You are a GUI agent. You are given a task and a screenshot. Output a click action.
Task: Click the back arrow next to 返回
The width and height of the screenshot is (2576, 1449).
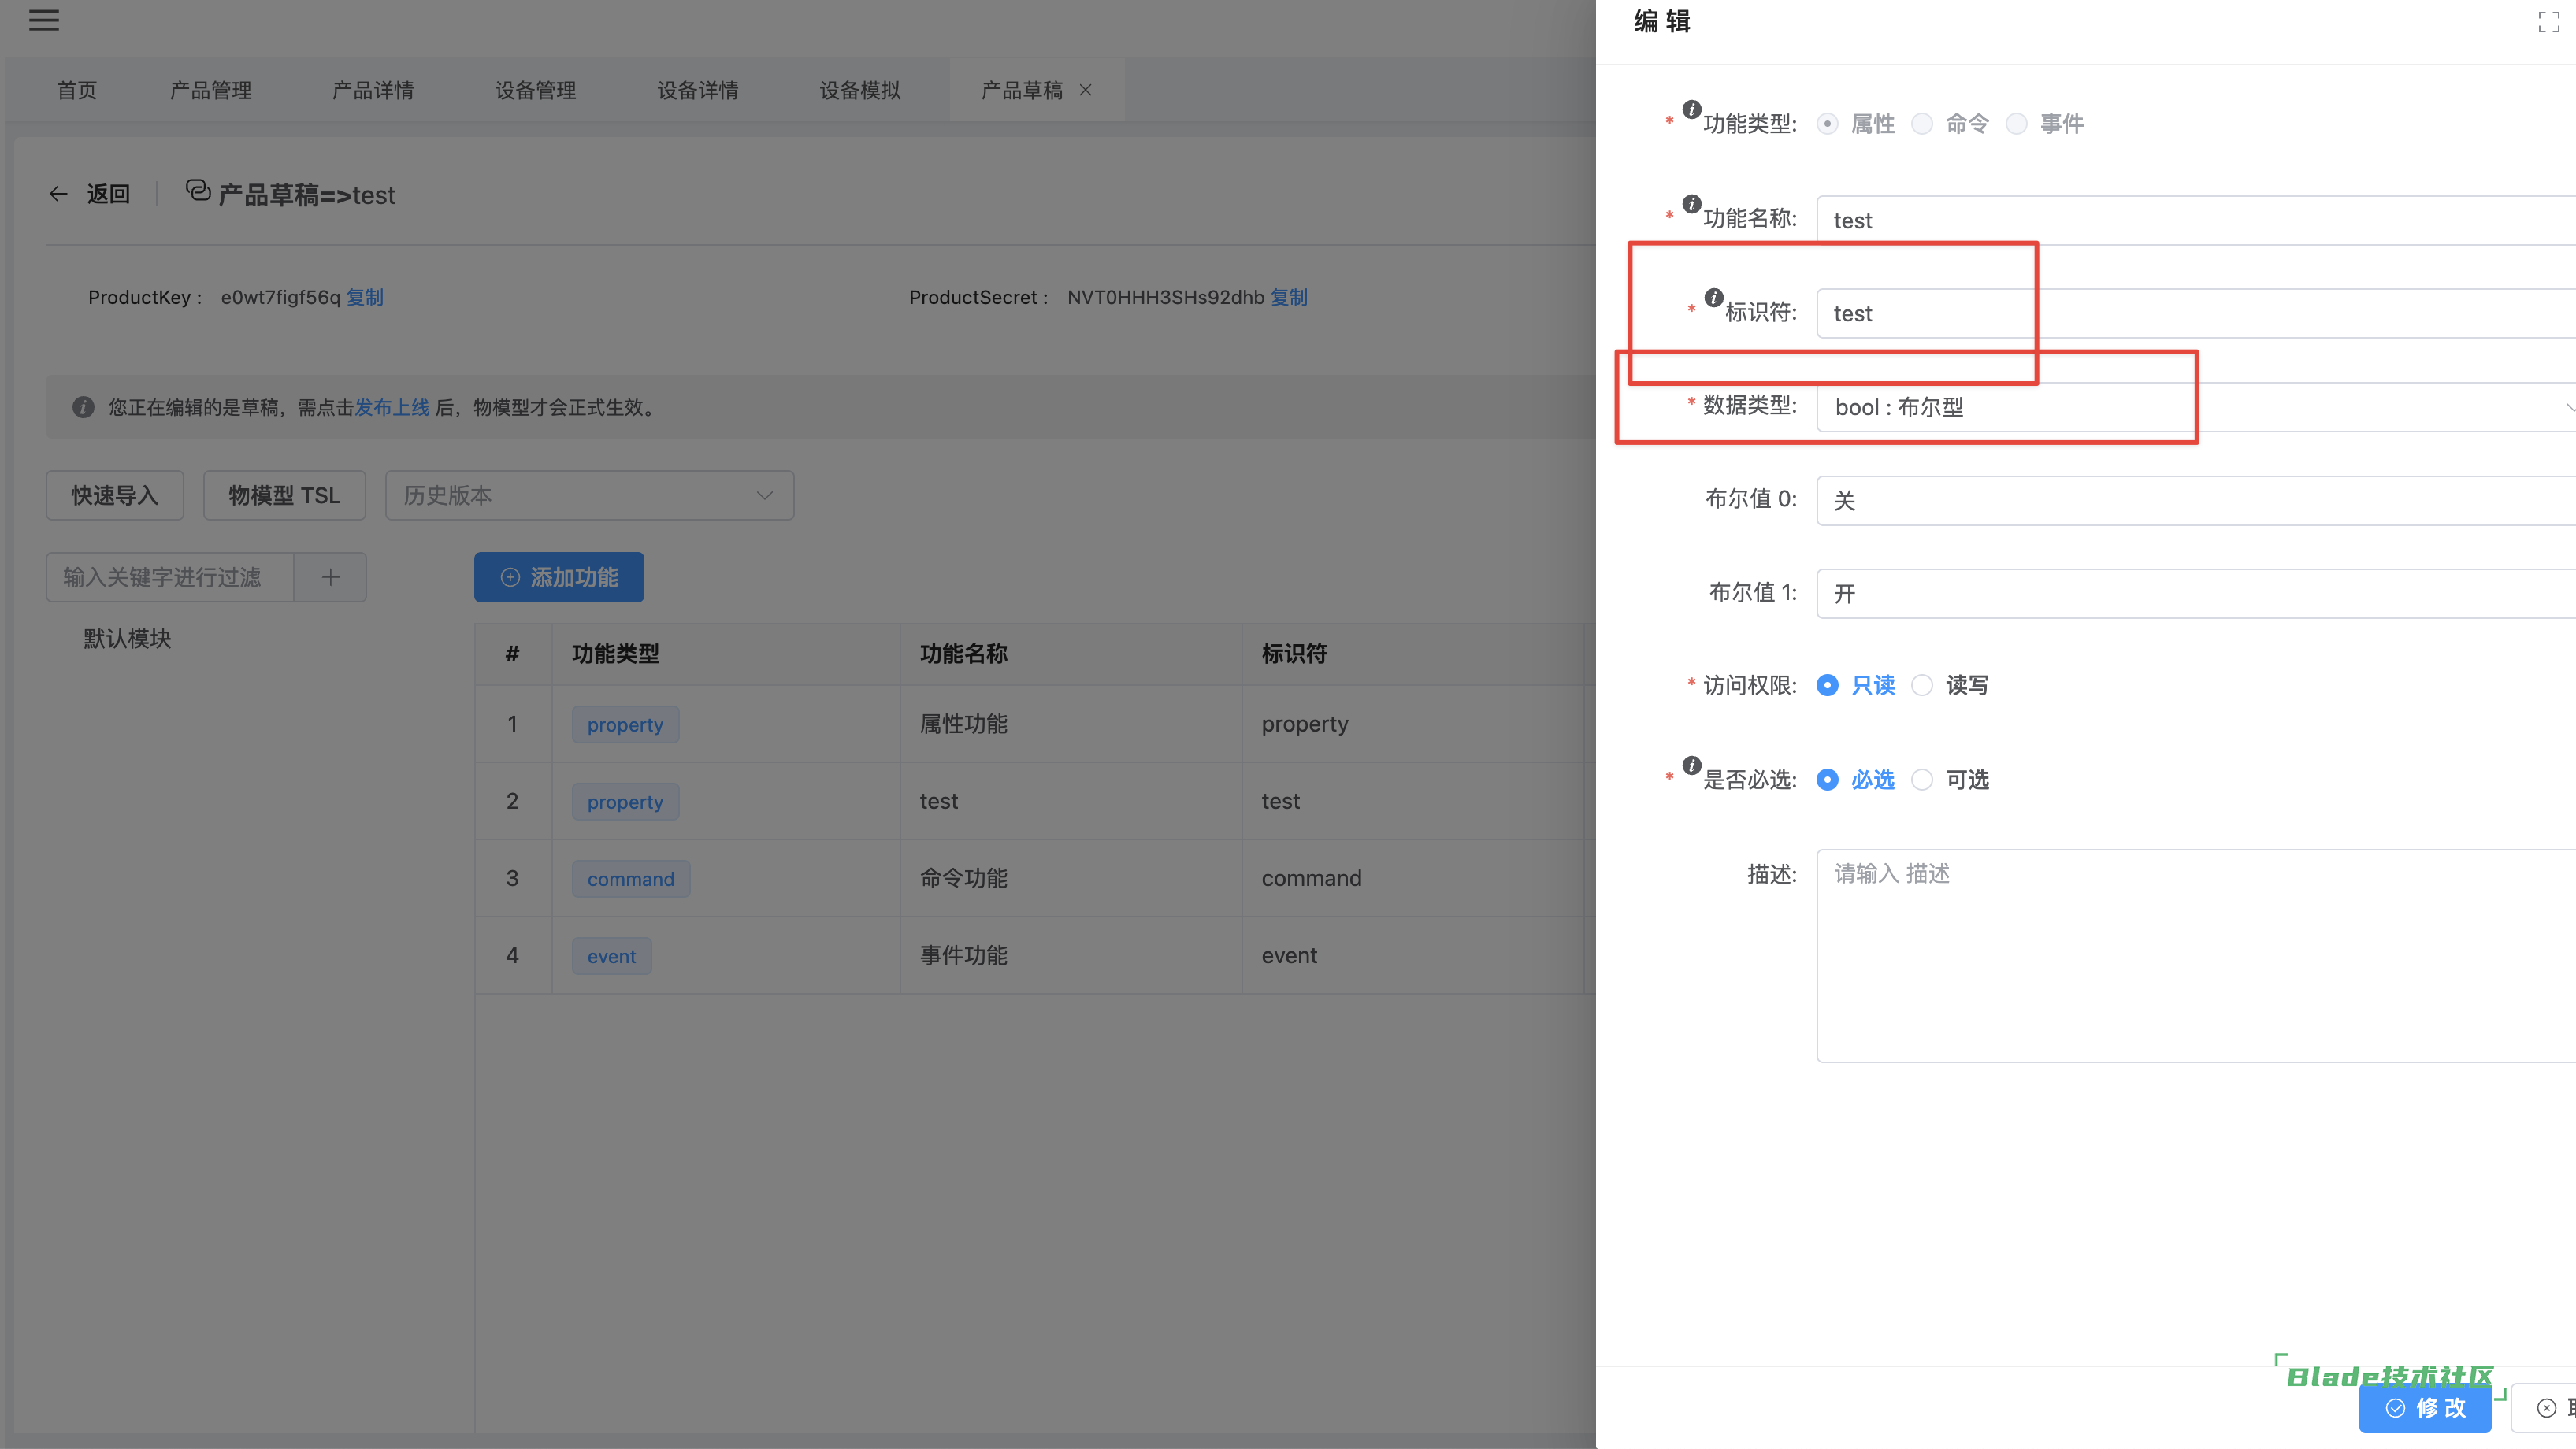(x=58, y=194)
